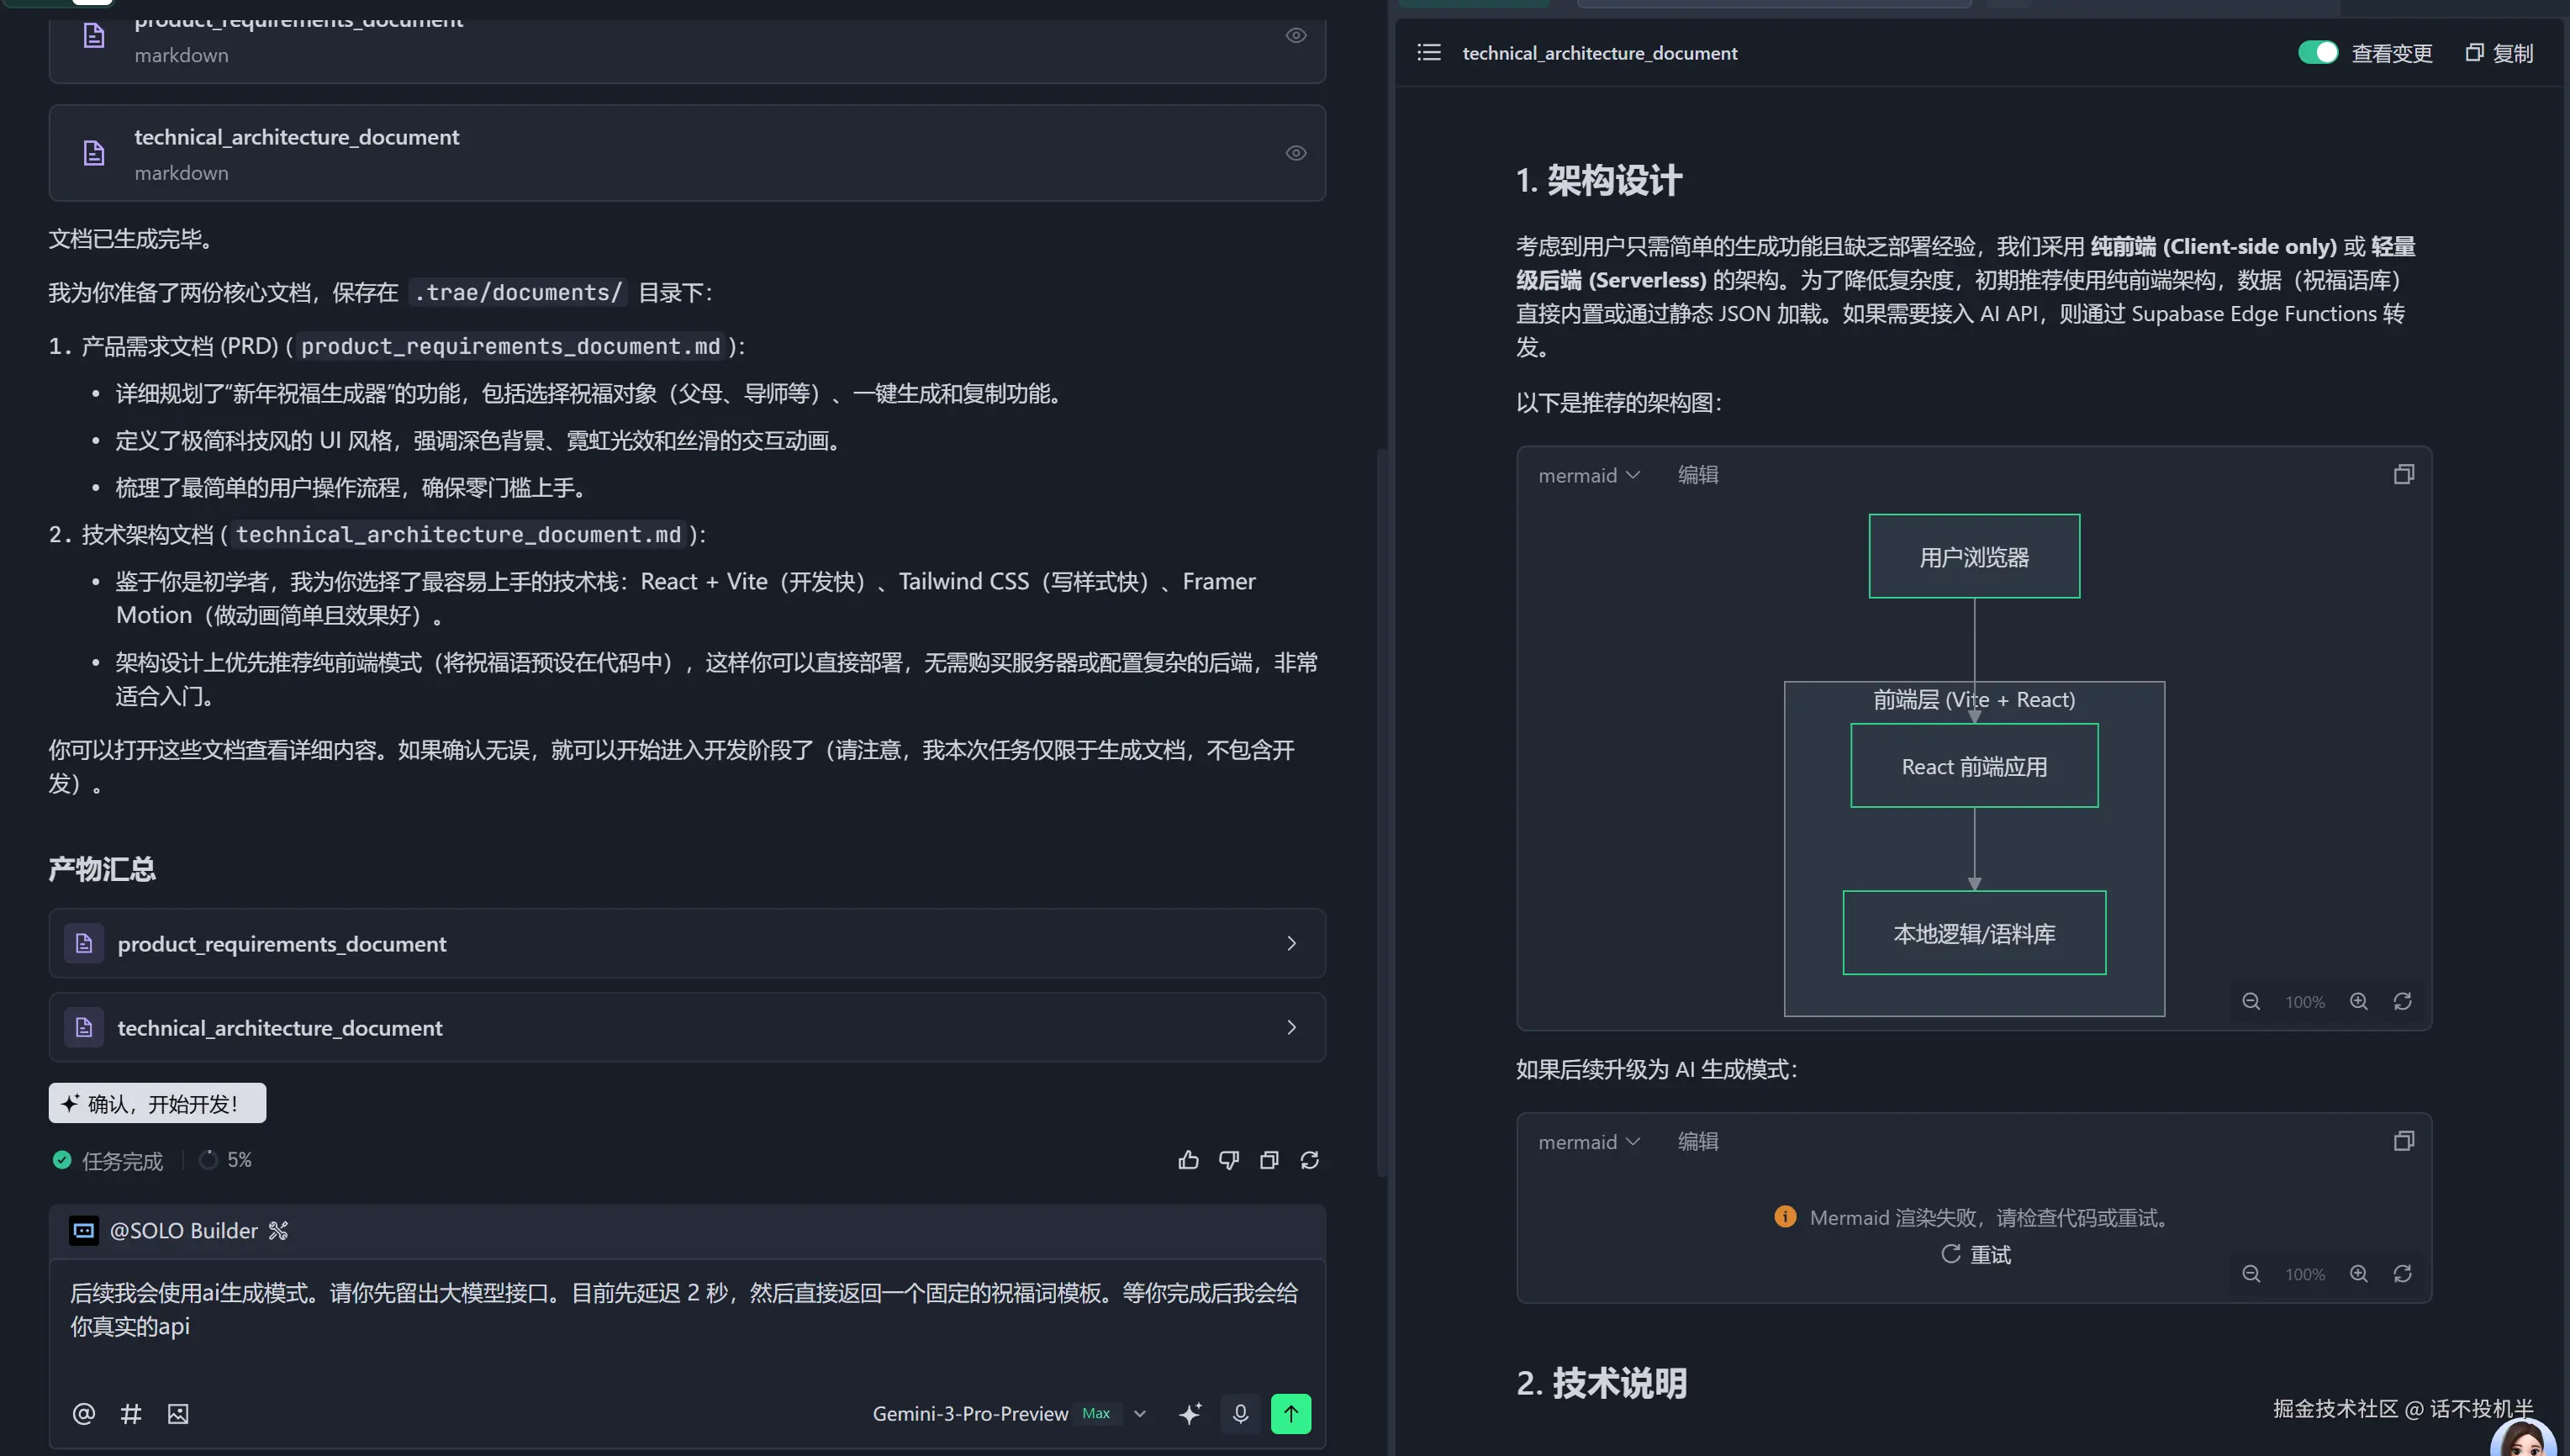The height and width of the screenshot is (1456, 2570).
Task: Open the first mermaid language dropdown
Action: tap(1588, 475)
